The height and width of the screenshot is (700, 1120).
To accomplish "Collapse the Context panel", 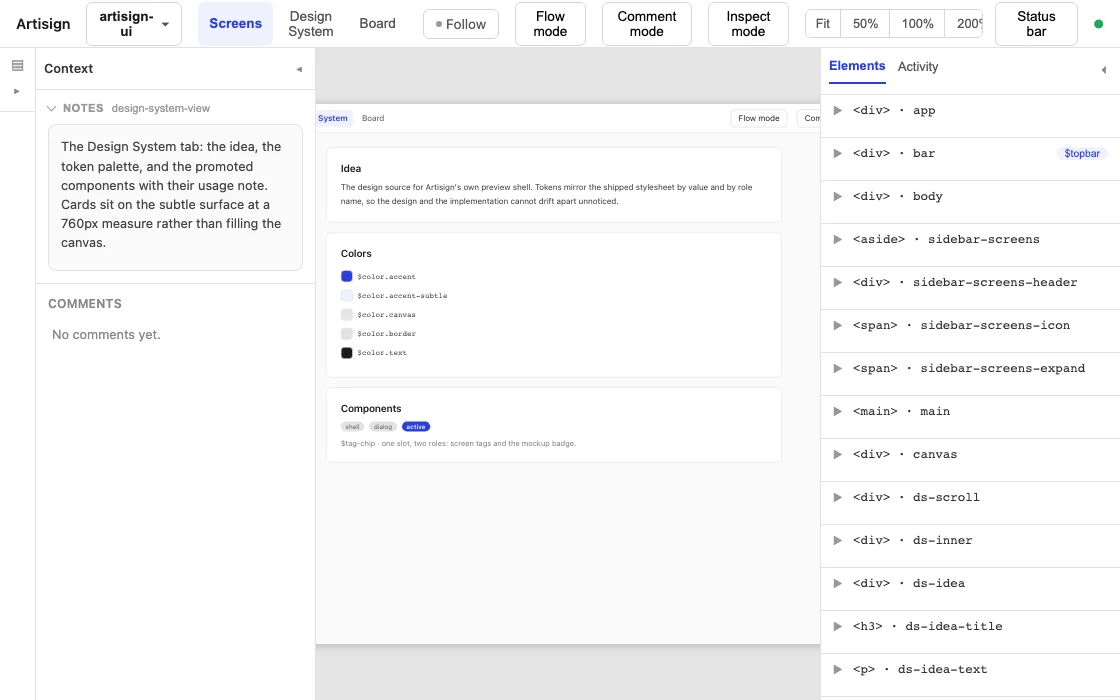I will (299, 69).
